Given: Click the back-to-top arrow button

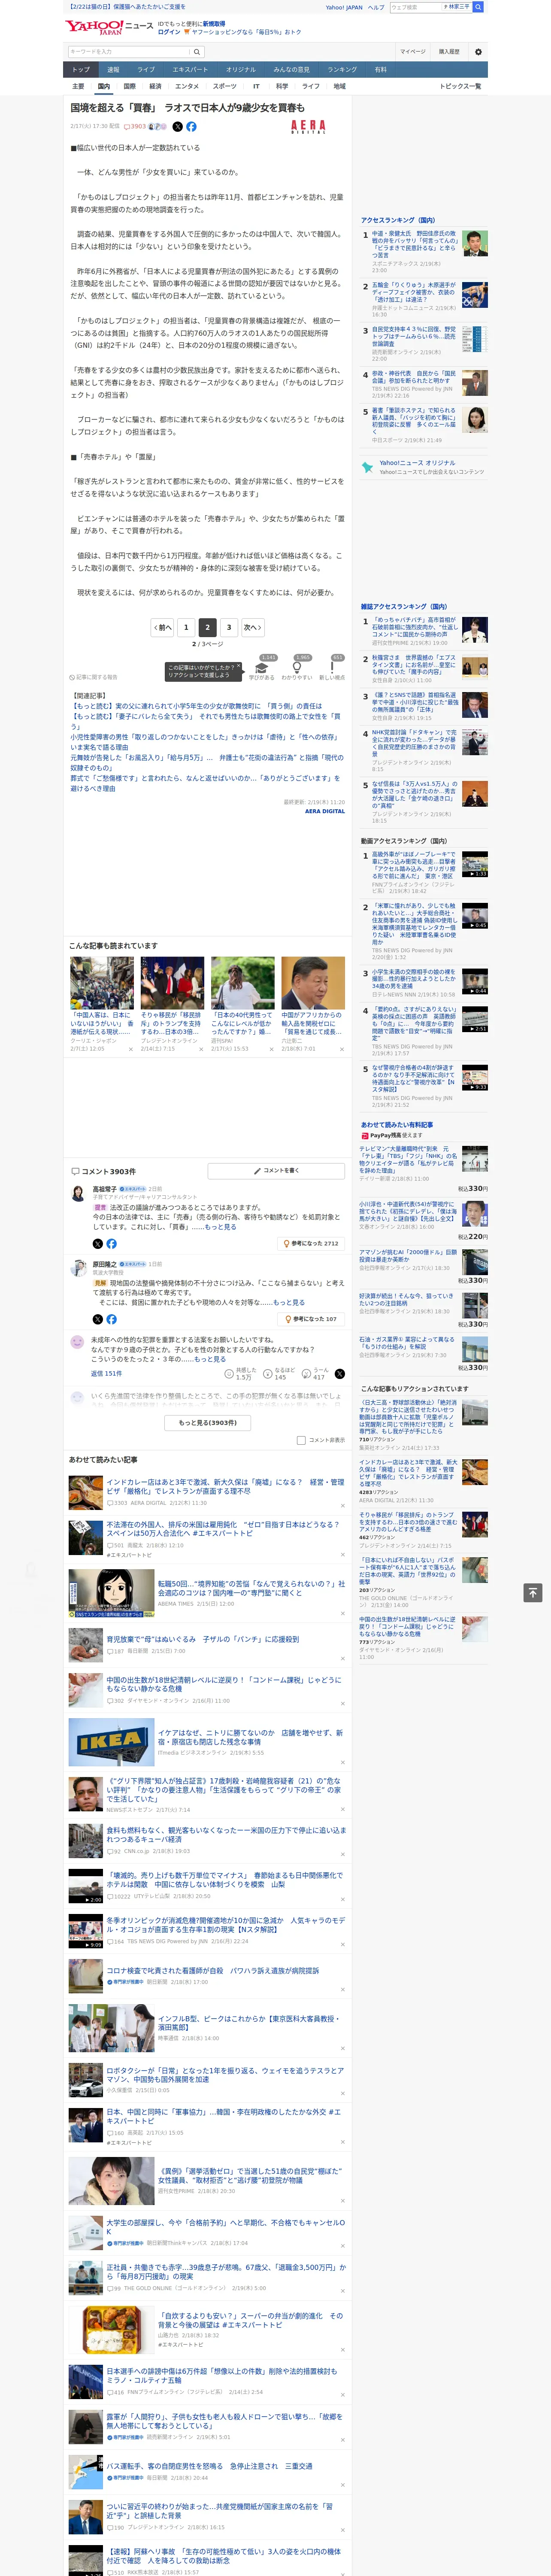Looking at the screenshot, I should point(533,1592).
